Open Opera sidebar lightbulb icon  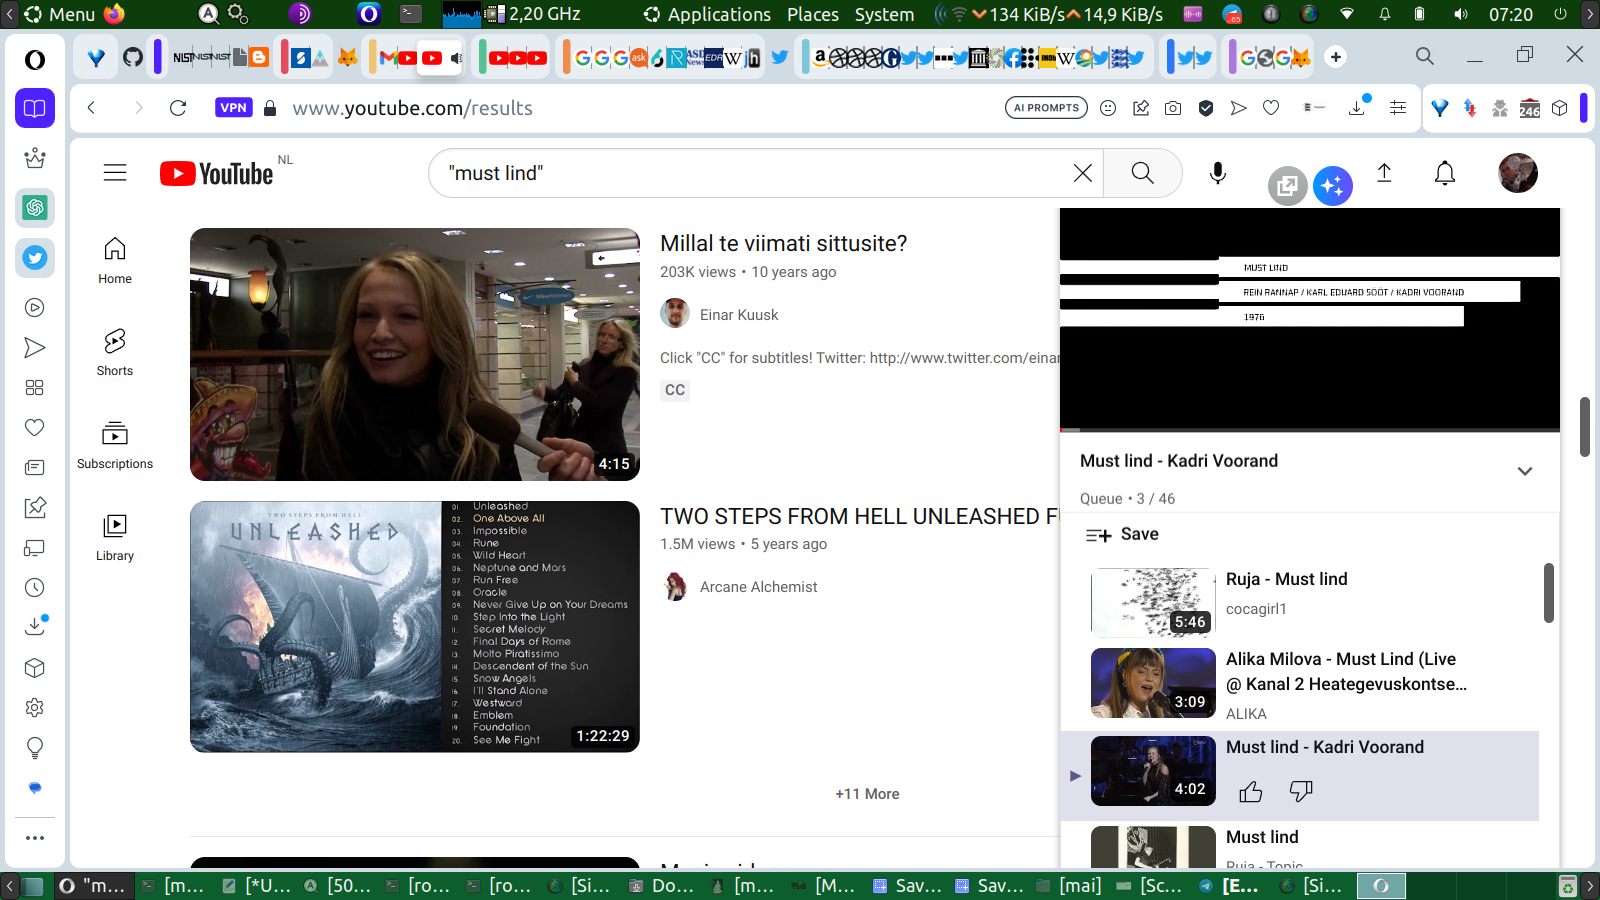coord(35,748)
